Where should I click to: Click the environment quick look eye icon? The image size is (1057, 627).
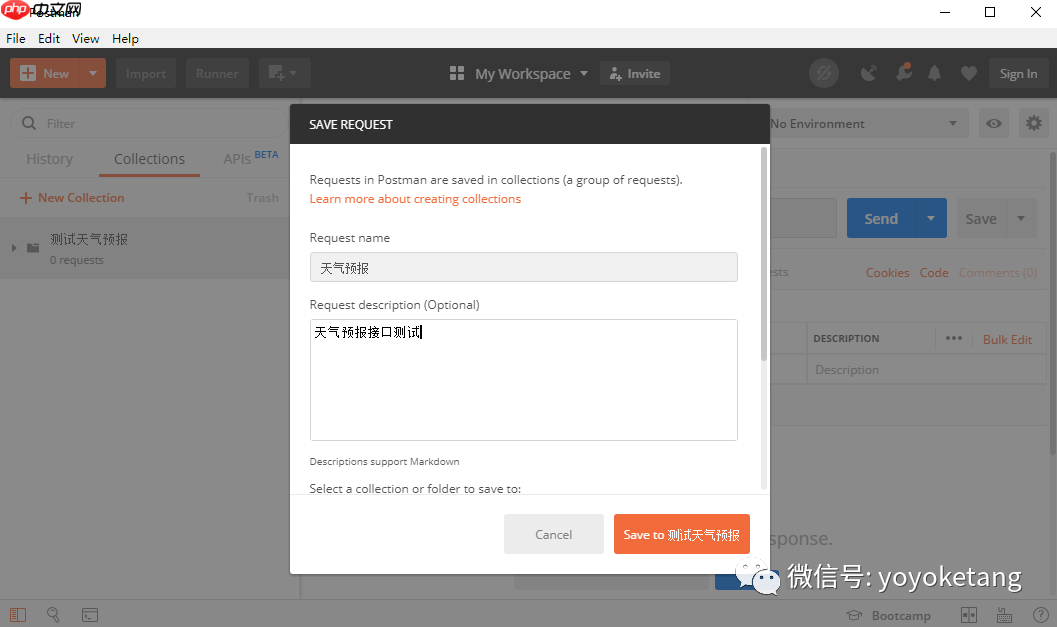click(994, 123)
